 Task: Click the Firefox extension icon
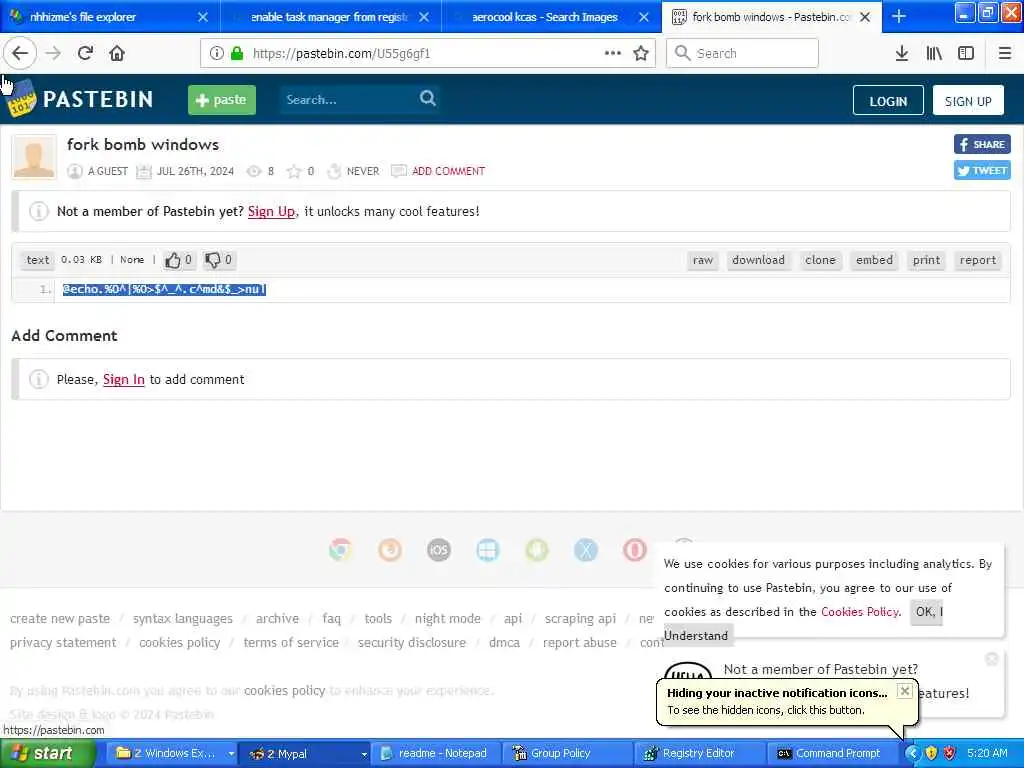tap(390, 550)
